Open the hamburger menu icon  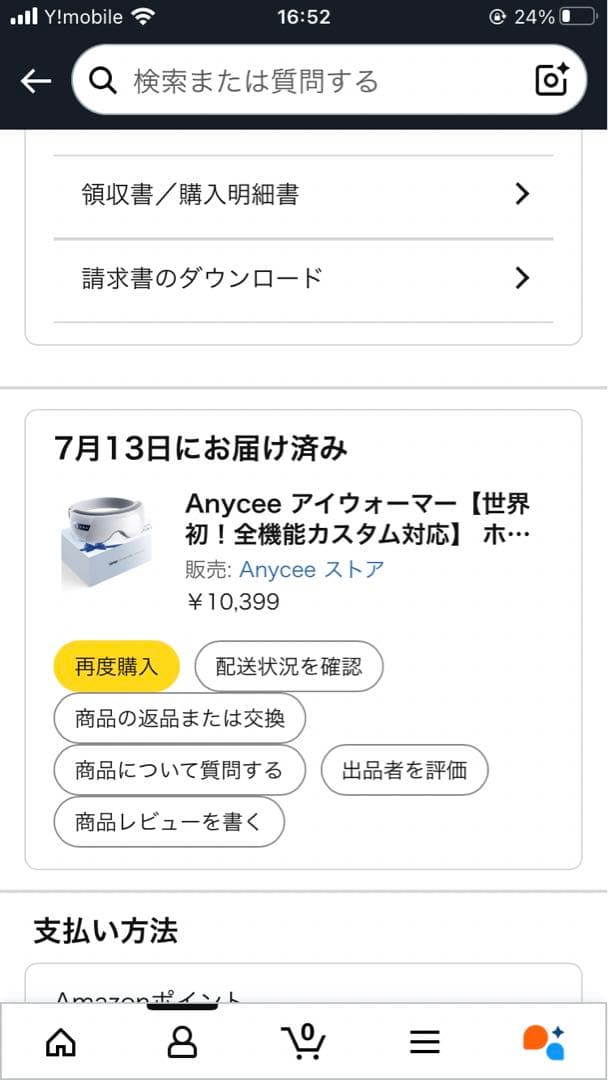point(425,1042)
